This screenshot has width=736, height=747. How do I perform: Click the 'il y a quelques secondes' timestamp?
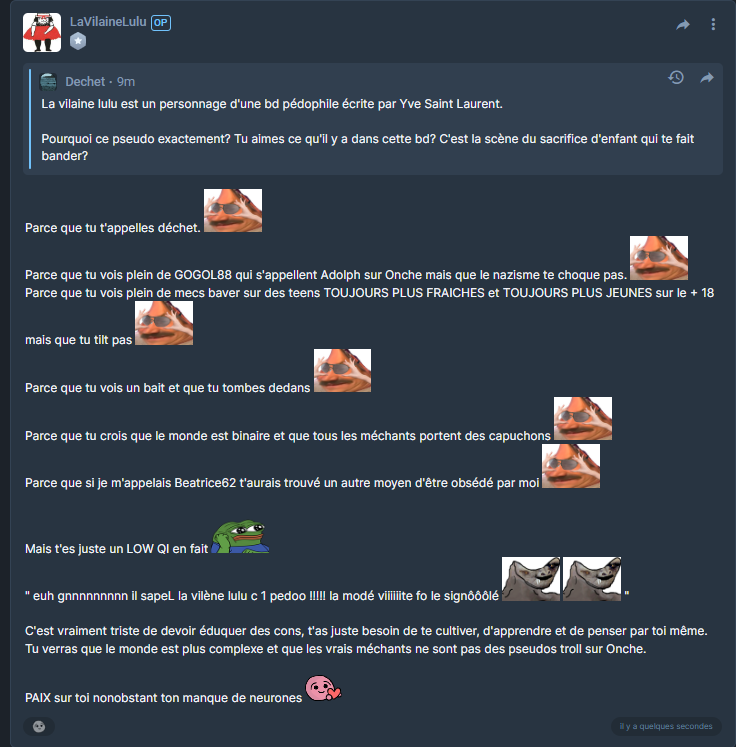(665, 726)
